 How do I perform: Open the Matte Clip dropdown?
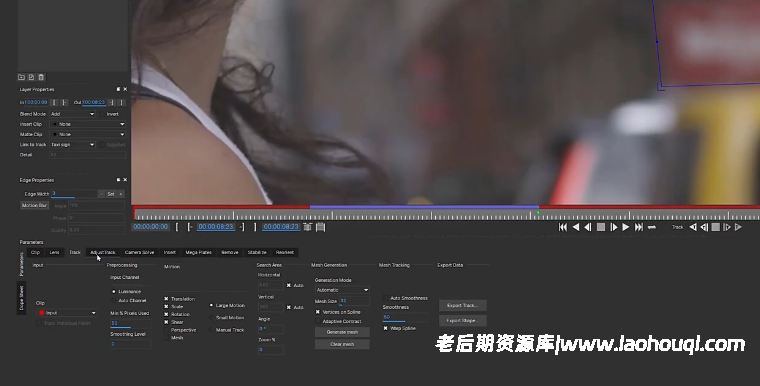click(x=88, y=134)
